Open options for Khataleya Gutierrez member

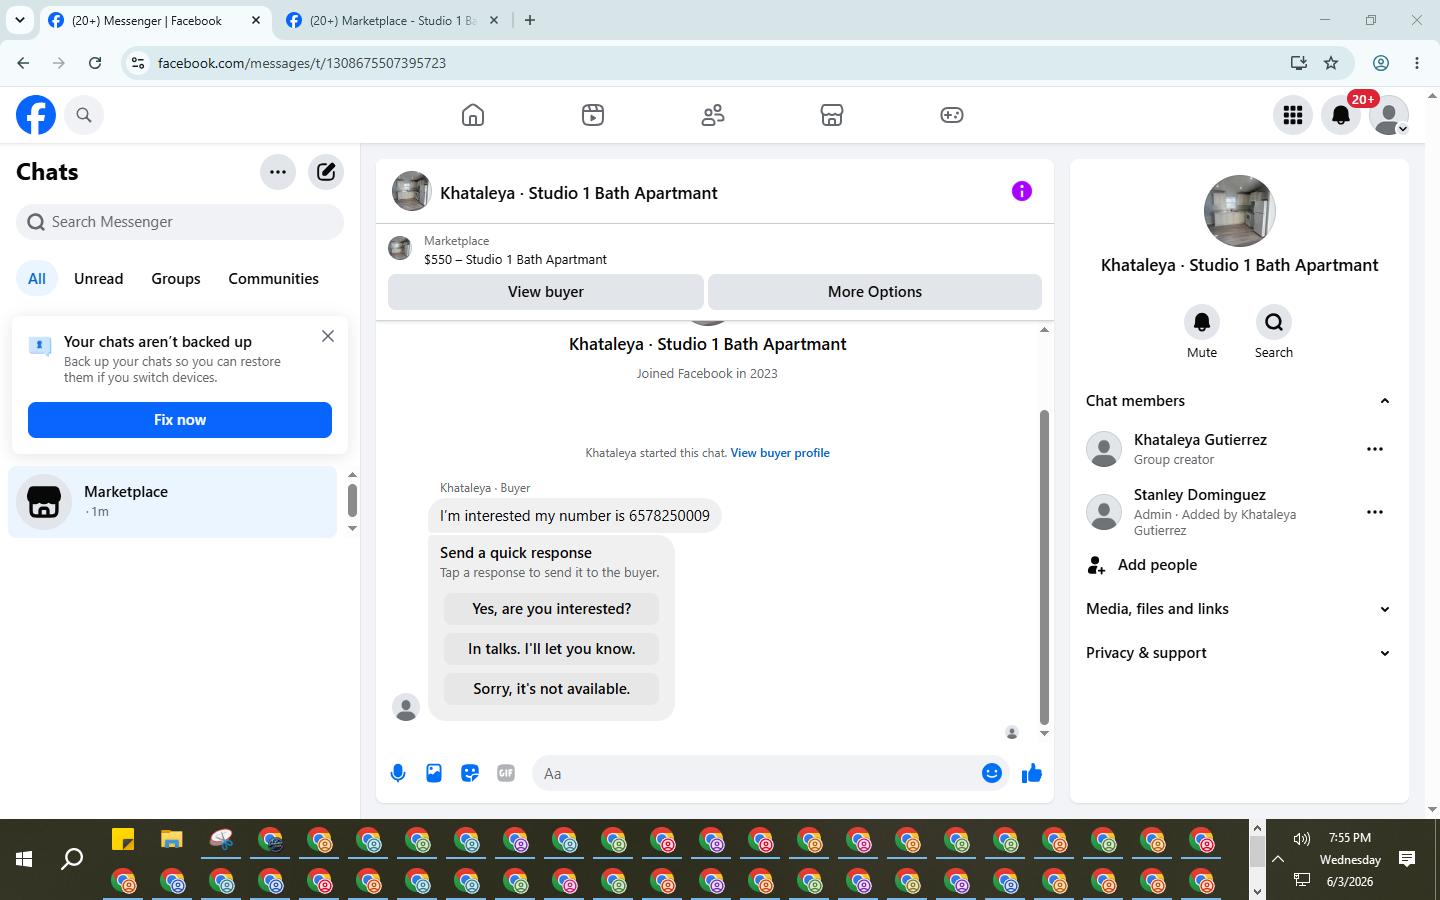(x=1375, y=449)
